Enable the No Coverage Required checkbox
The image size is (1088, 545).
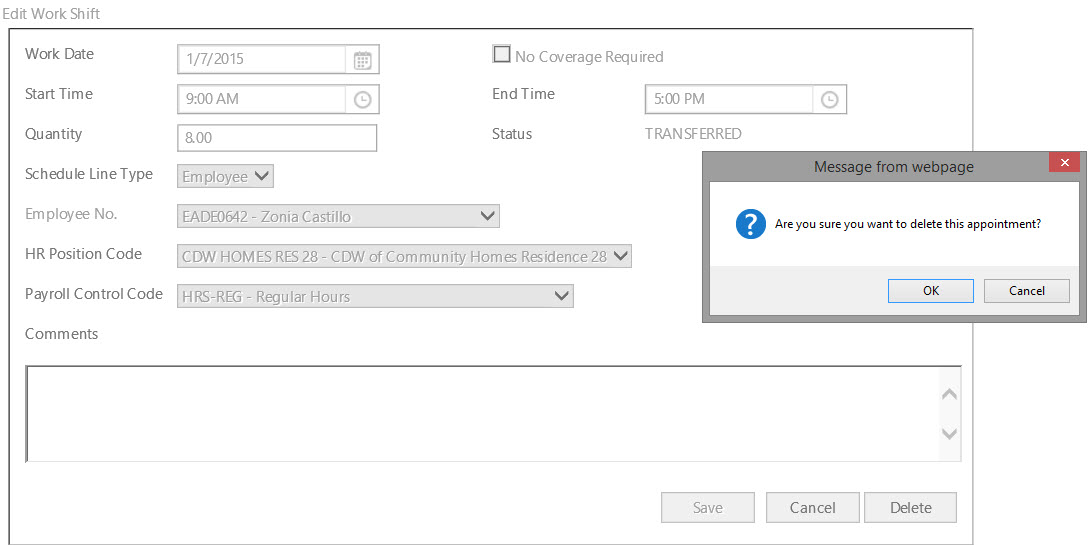(x=502, y=55)
